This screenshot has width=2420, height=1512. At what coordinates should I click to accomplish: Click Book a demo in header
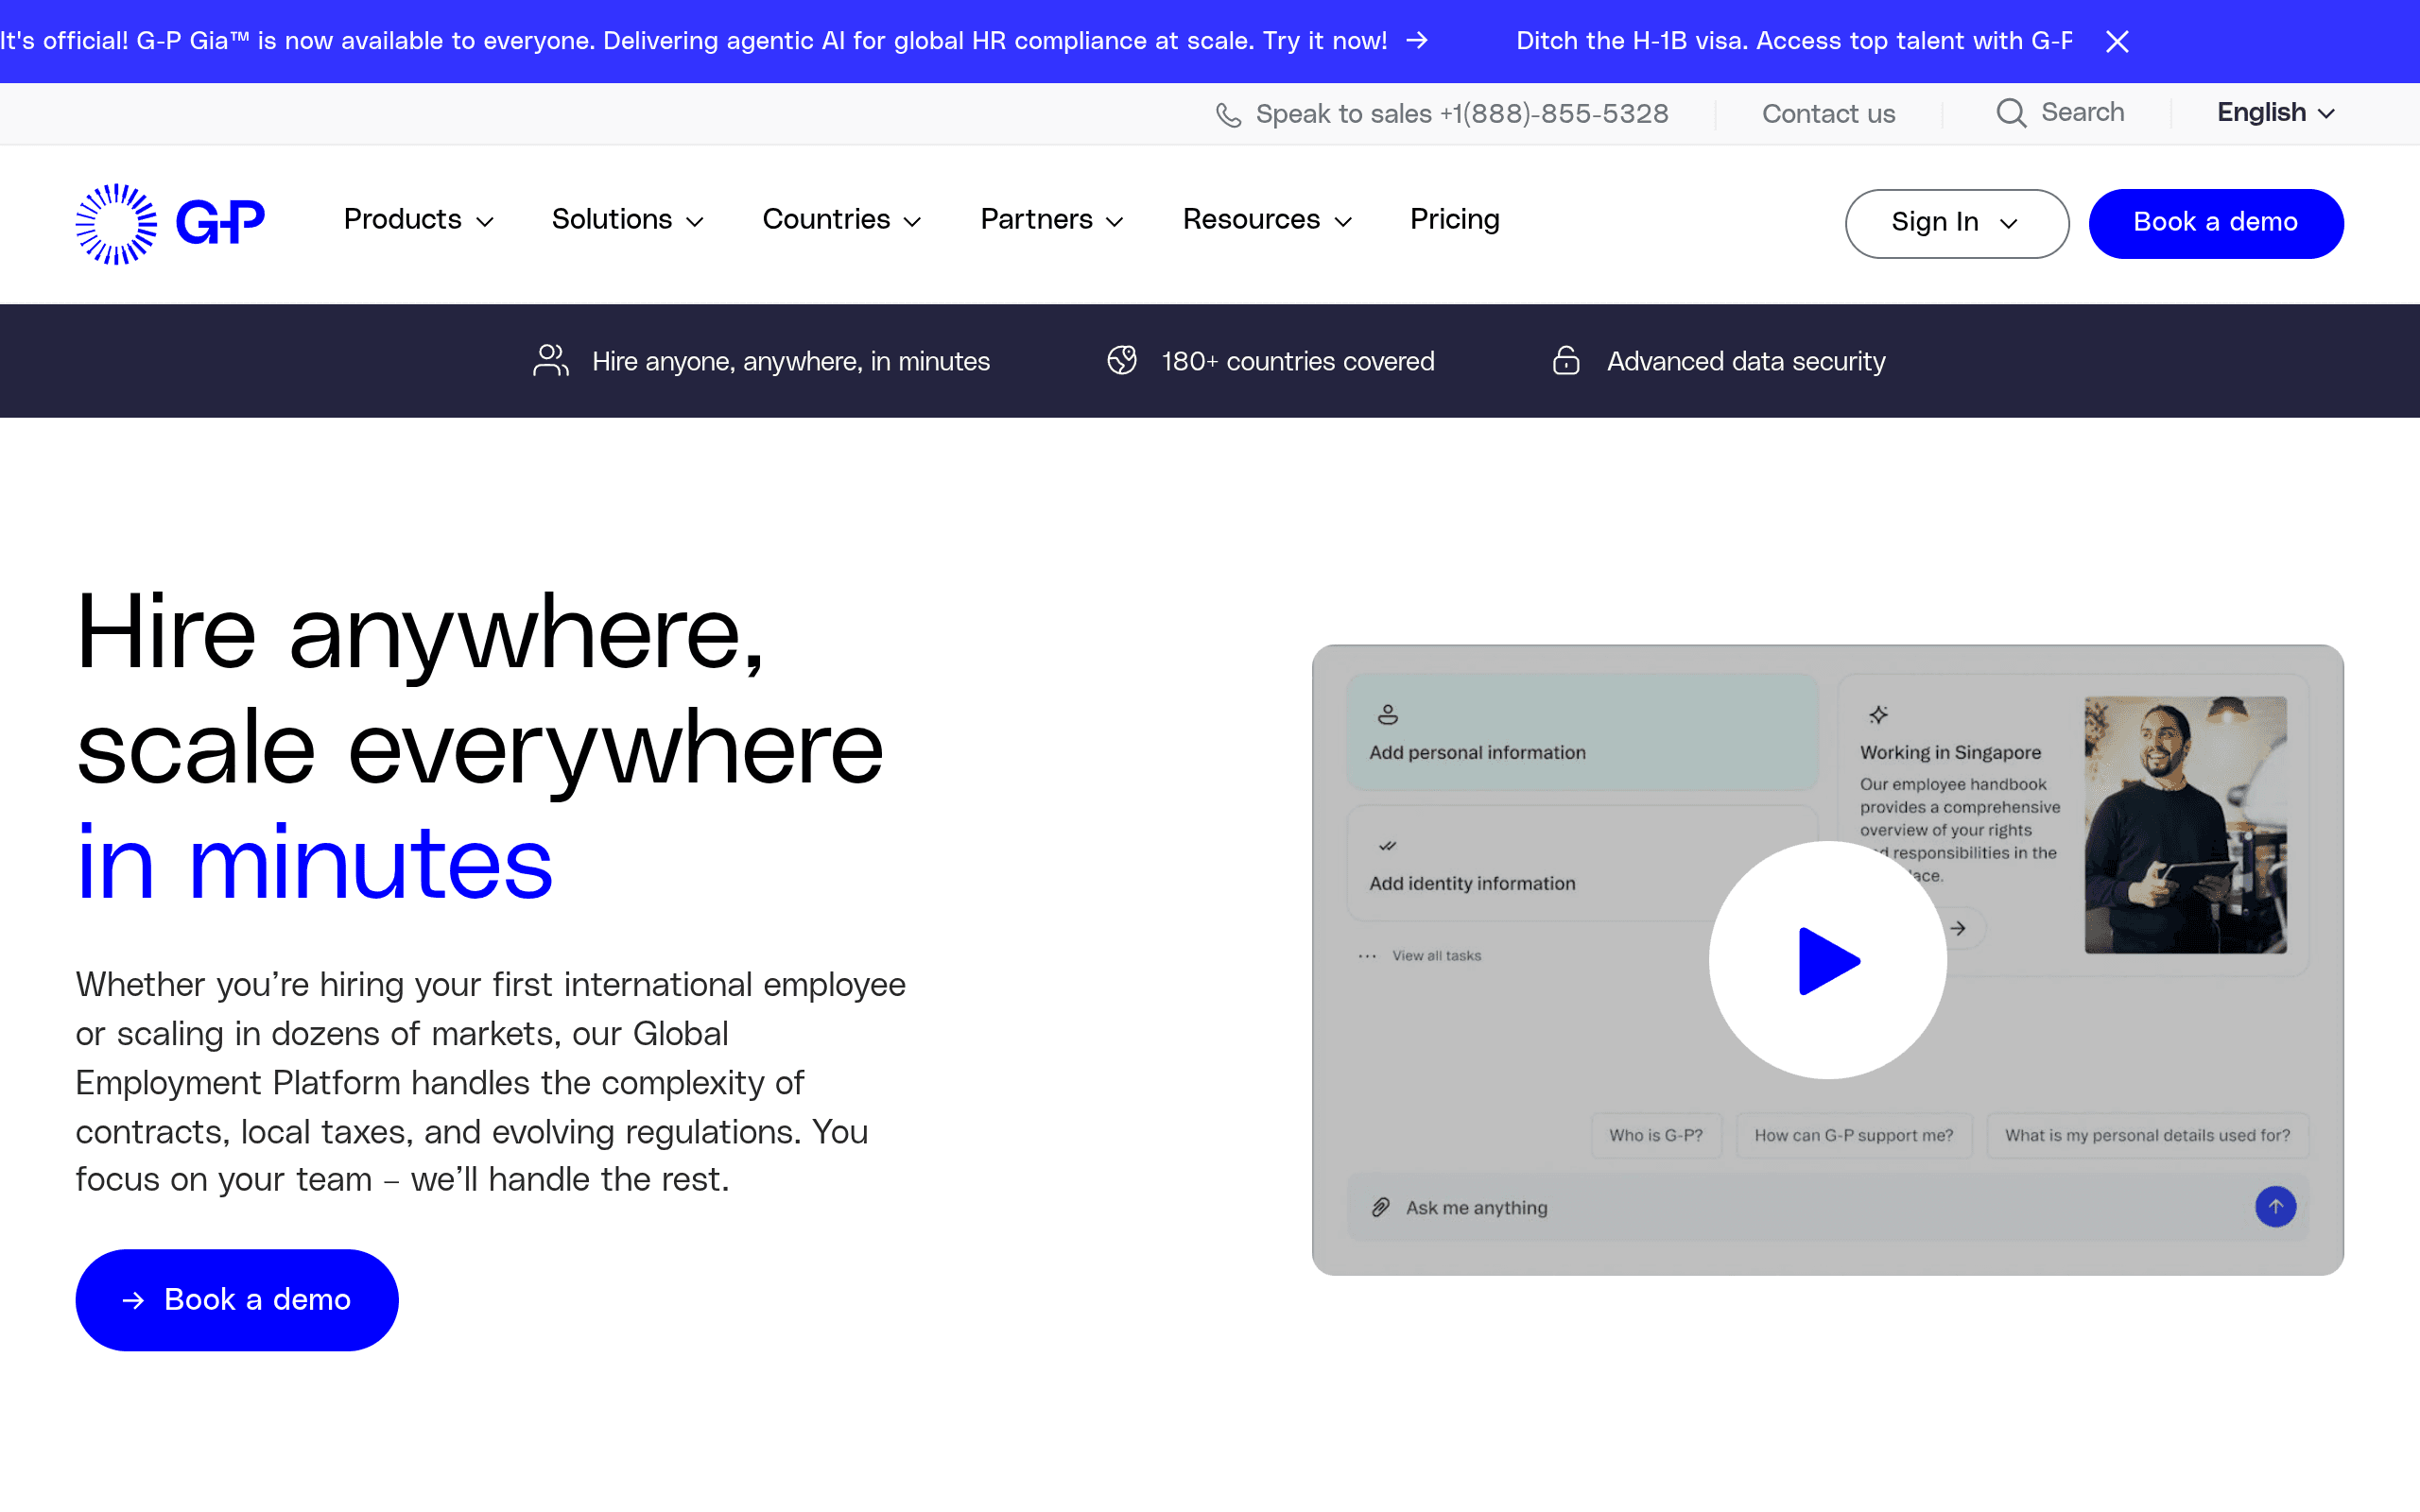(2215, 223)
